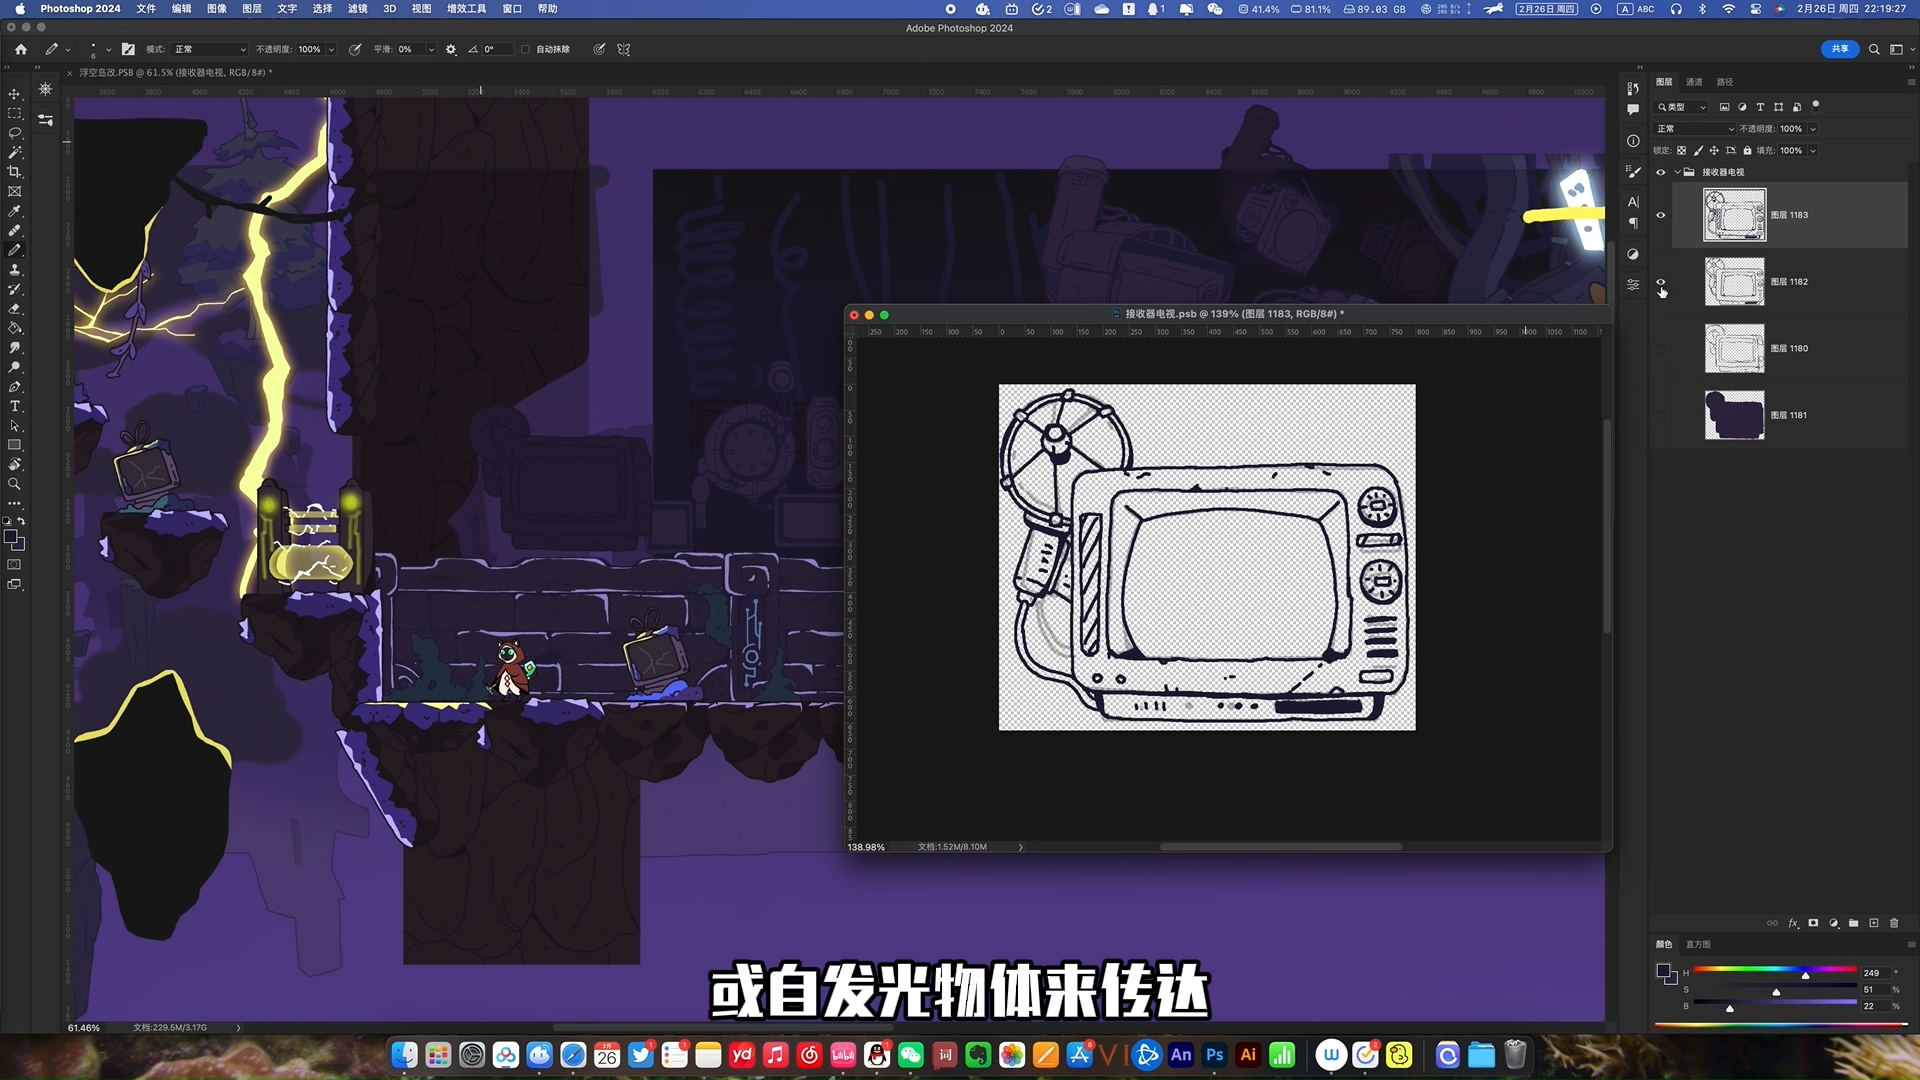Open brush settings gear in options bar
Viewport: 1920px width, 1080px height.
(451, 49)
